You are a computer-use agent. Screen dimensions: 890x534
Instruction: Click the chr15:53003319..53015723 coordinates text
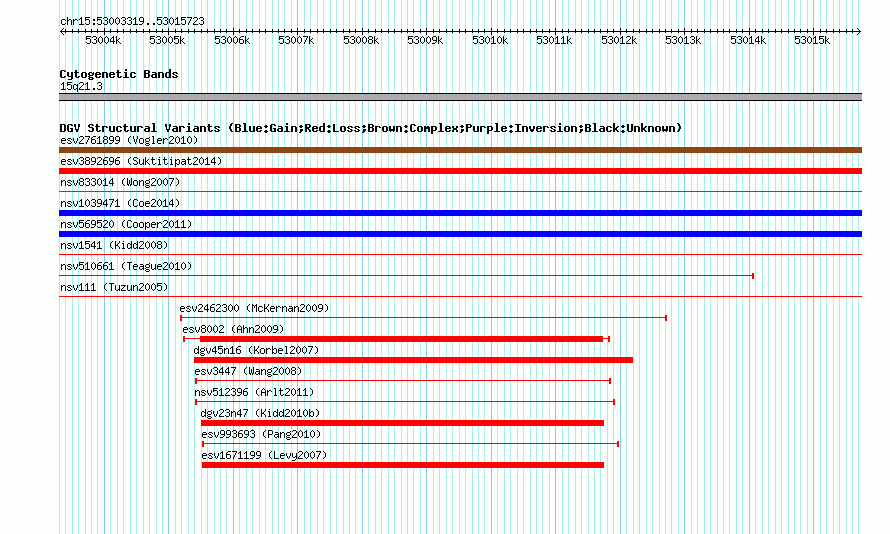pyautogui.click(x=132, y=21)
